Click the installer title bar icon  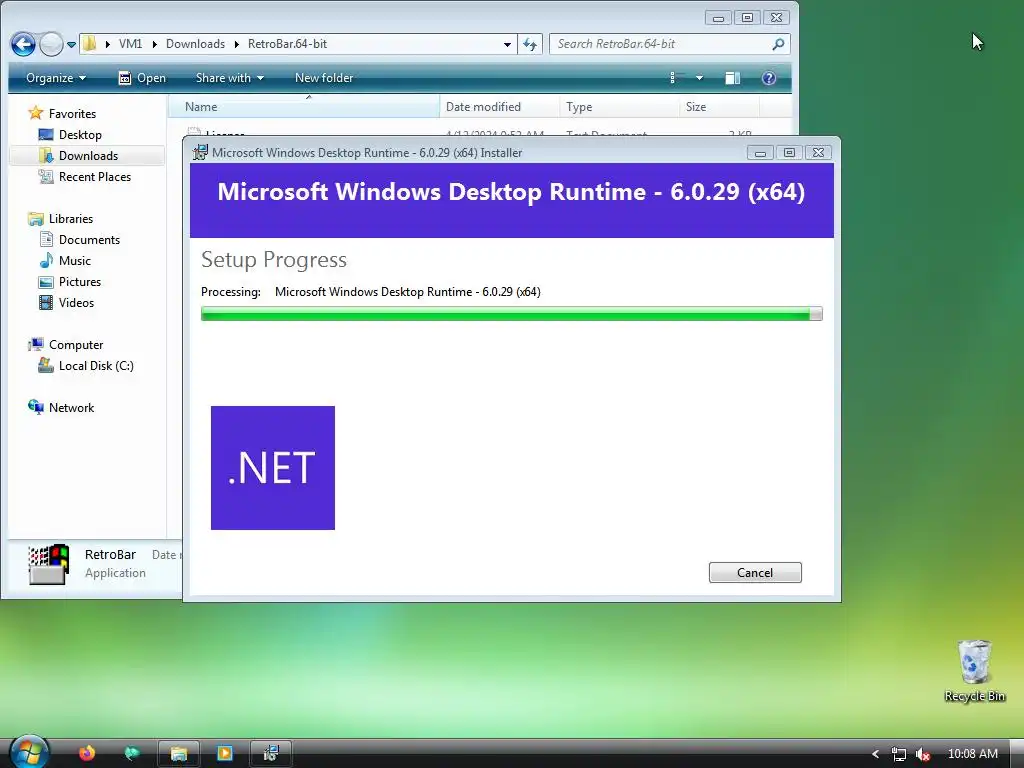pos(200,153)
